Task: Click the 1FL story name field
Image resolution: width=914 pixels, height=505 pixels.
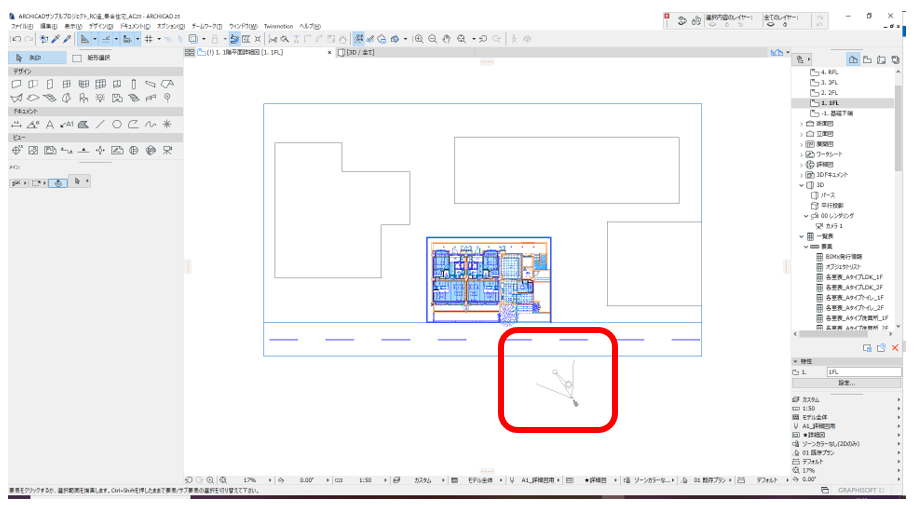Action: click(863, 371)
